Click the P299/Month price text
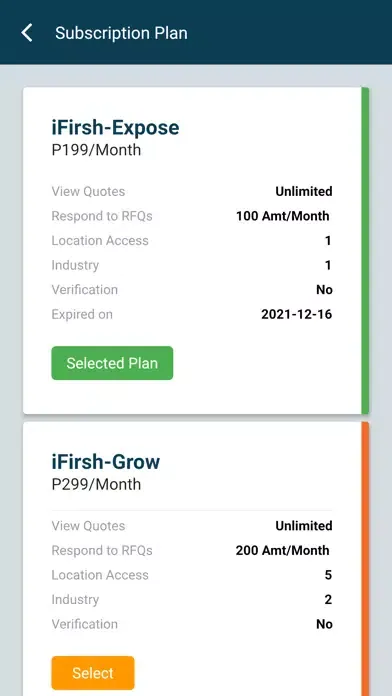This screenshot has width=392, height=696. point(96,484)
